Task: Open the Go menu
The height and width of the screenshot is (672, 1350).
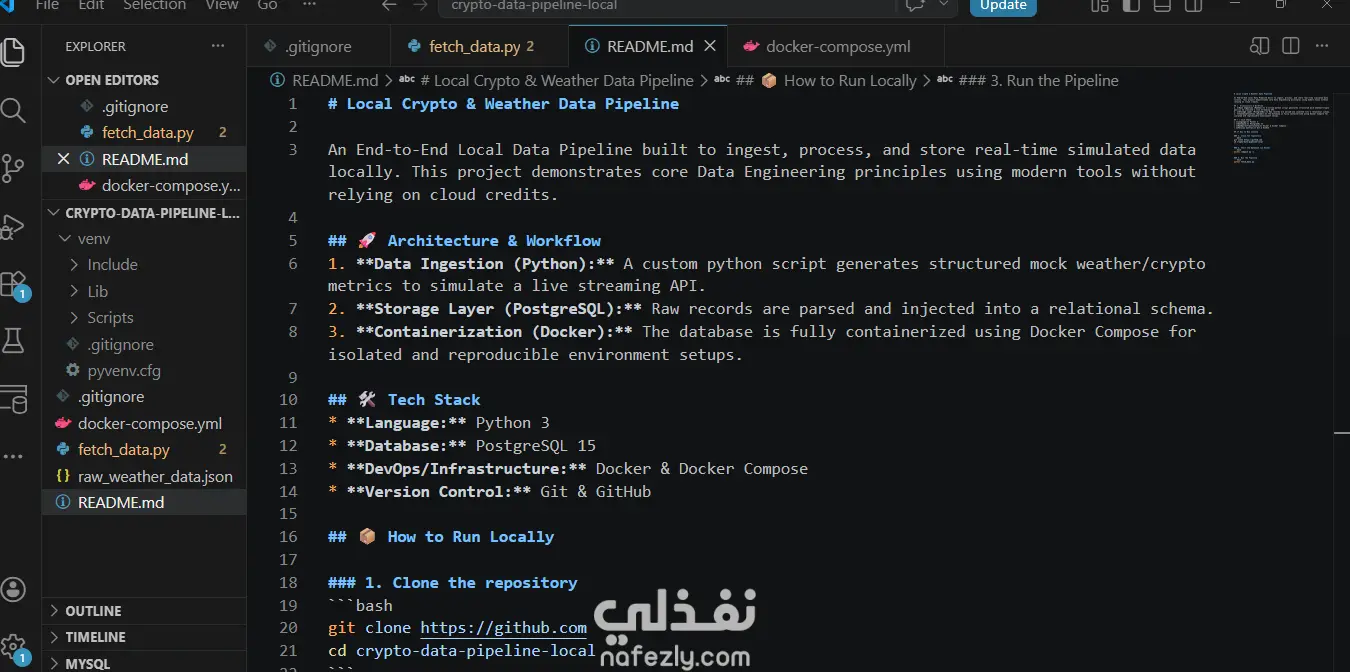Action: 268,5
